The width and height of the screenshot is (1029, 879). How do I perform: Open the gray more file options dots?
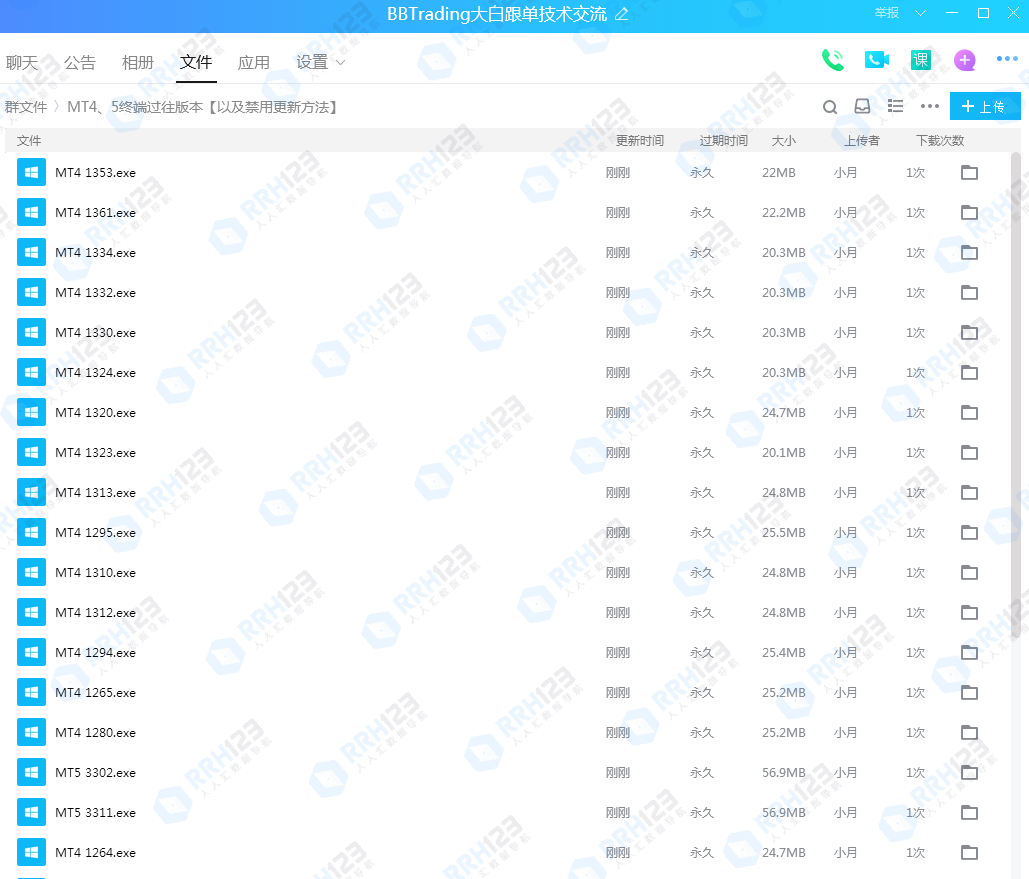click(930, 106)
